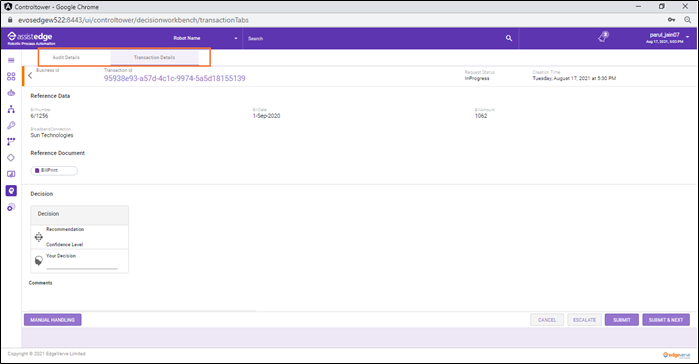Screen dimensions: 699x364
Task: Select the highlighted decision workbench sidebar icon
Action: [11, 191]
